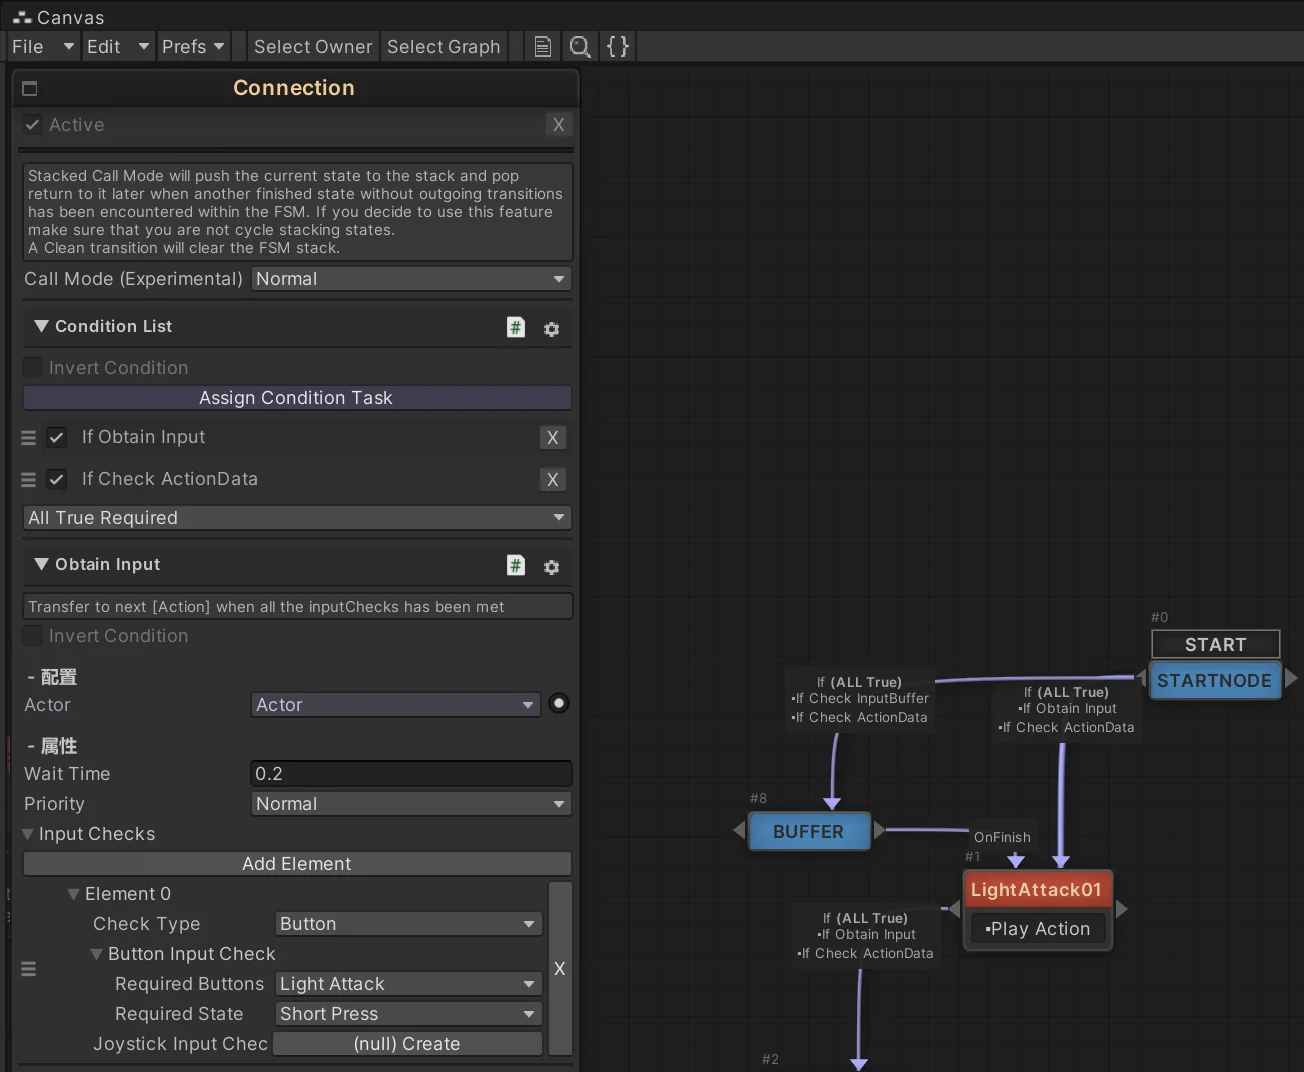The image size is (1304, 1072).
Task: Open the Obtain Input gear settings
Action: [551, 567]
